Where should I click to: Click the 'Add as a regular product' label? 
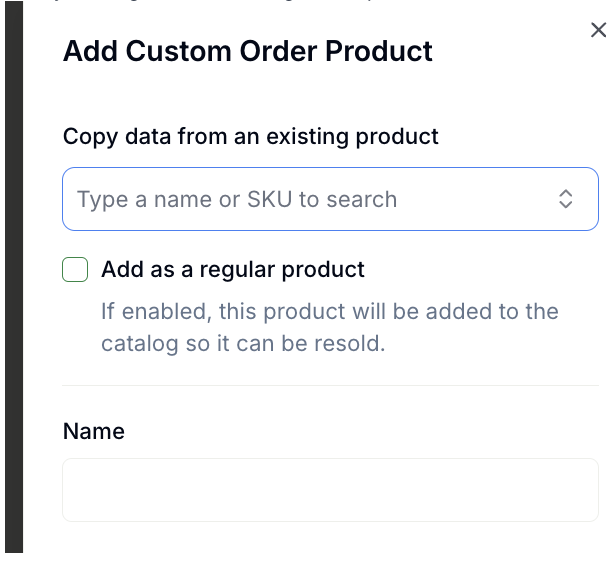click(x=233, y=270)
